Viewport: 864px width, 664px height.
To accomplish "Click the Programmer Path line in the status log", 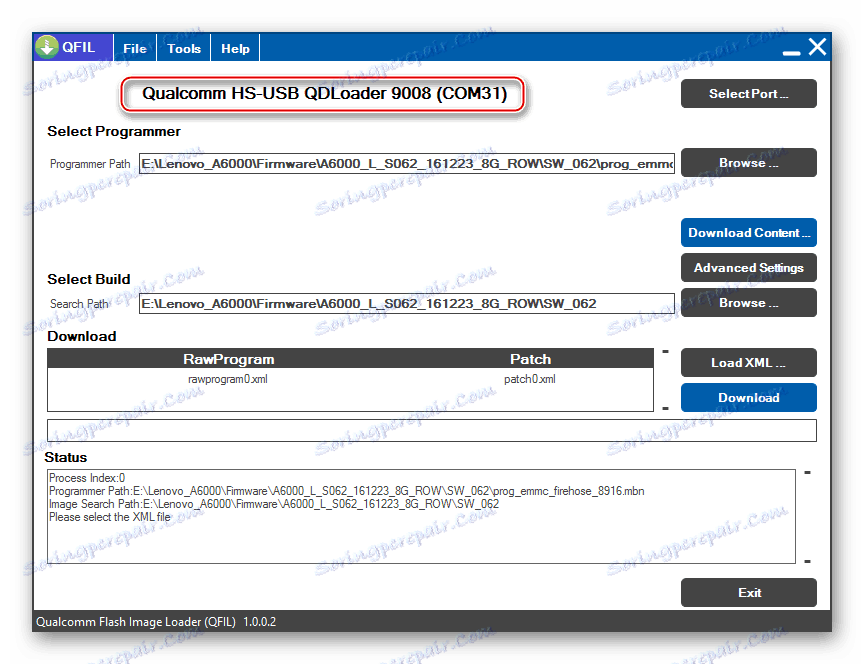I will pos(347,491).
